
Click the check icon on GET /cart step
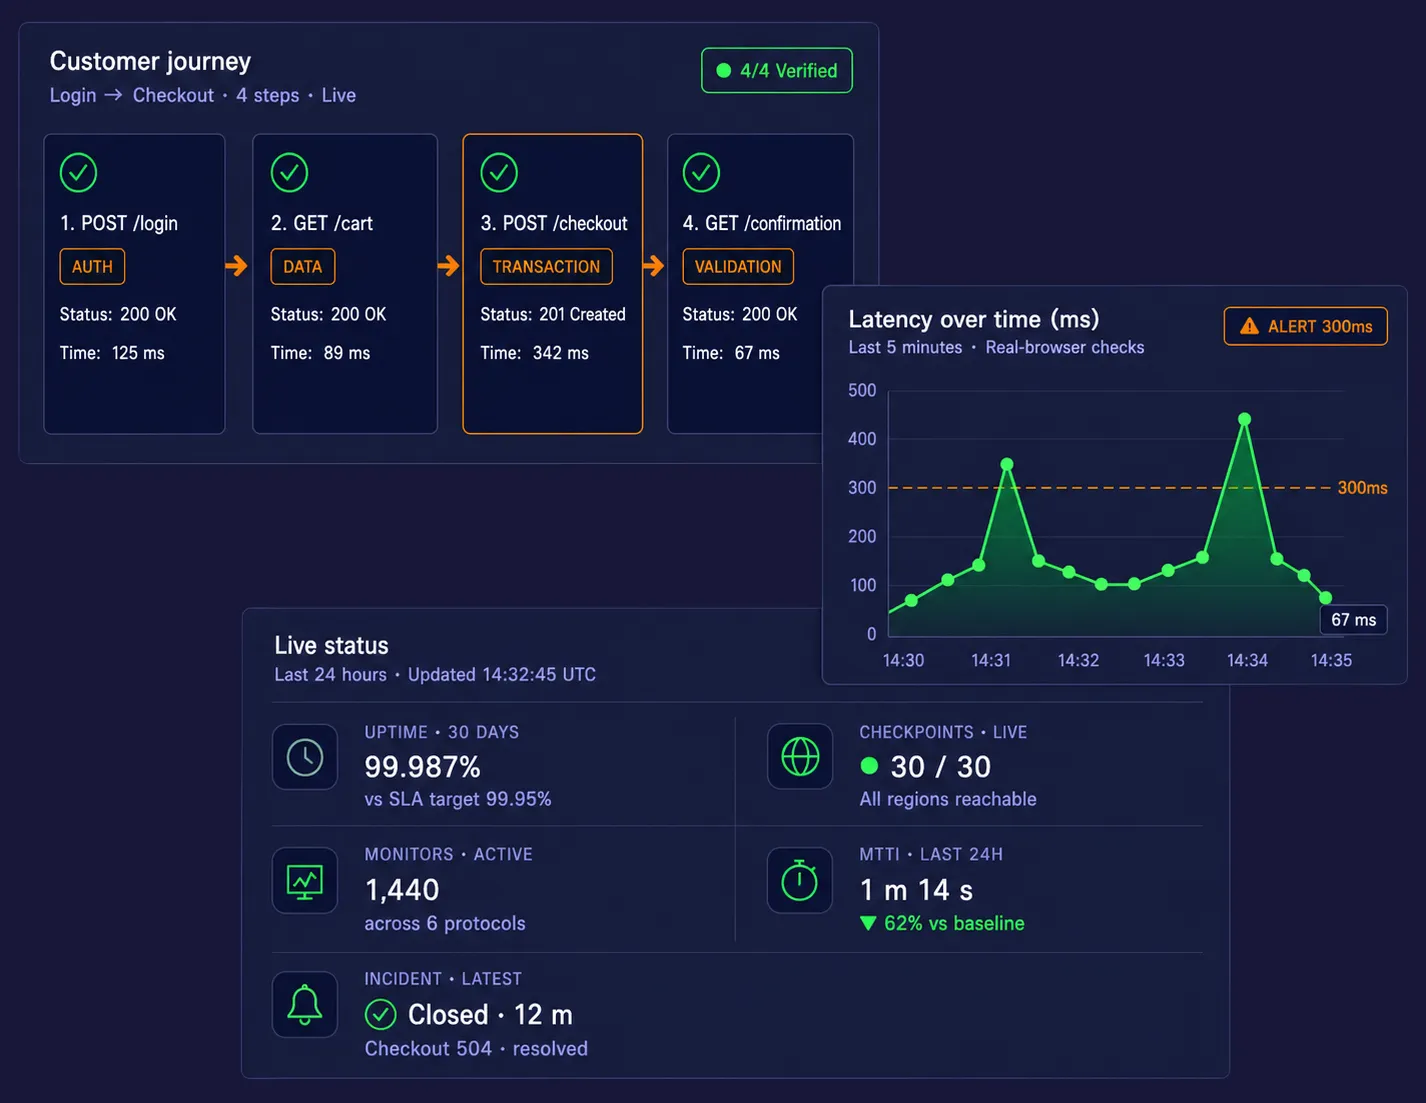click(289, 172)
